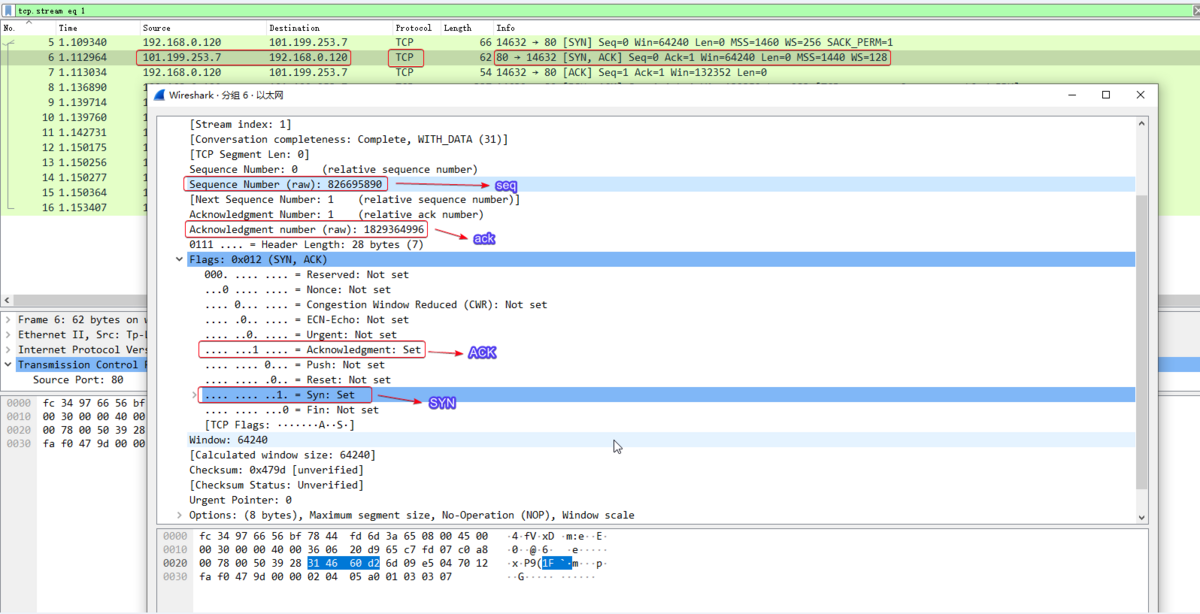Collapse the Flags: 0x012 (SYN, ACK) tree node
1200x614 pixels.
tap(179, 260)
